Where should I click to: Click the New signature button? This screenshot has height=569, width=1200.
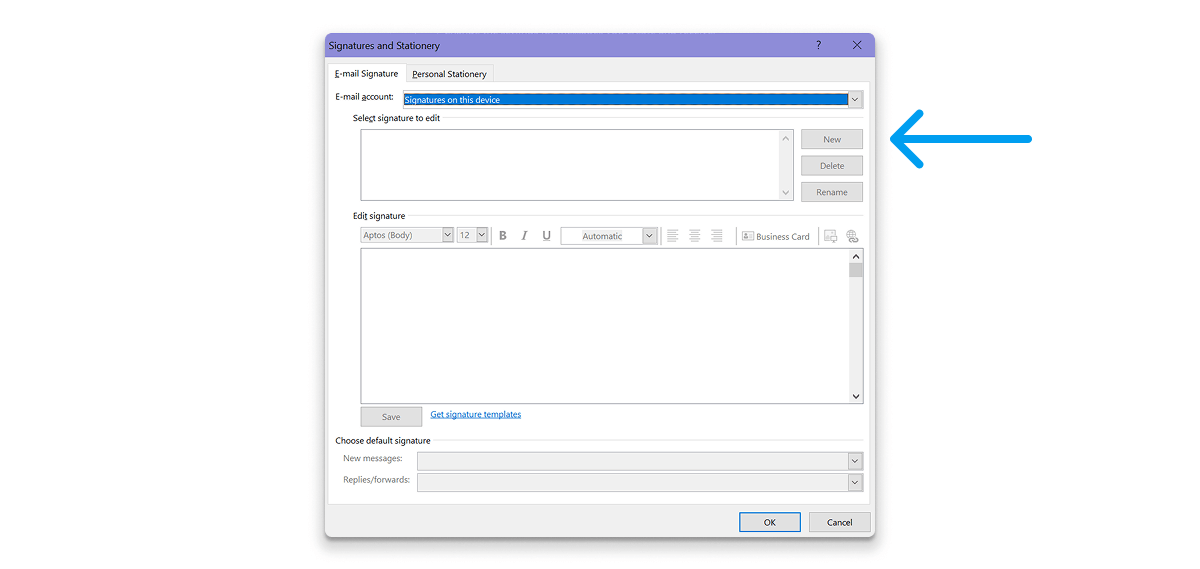point(832,139)
